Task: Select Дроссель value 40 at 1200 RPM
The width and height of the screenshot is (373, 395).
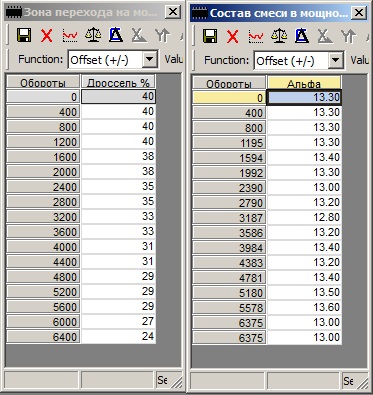Action: (118, 142)
